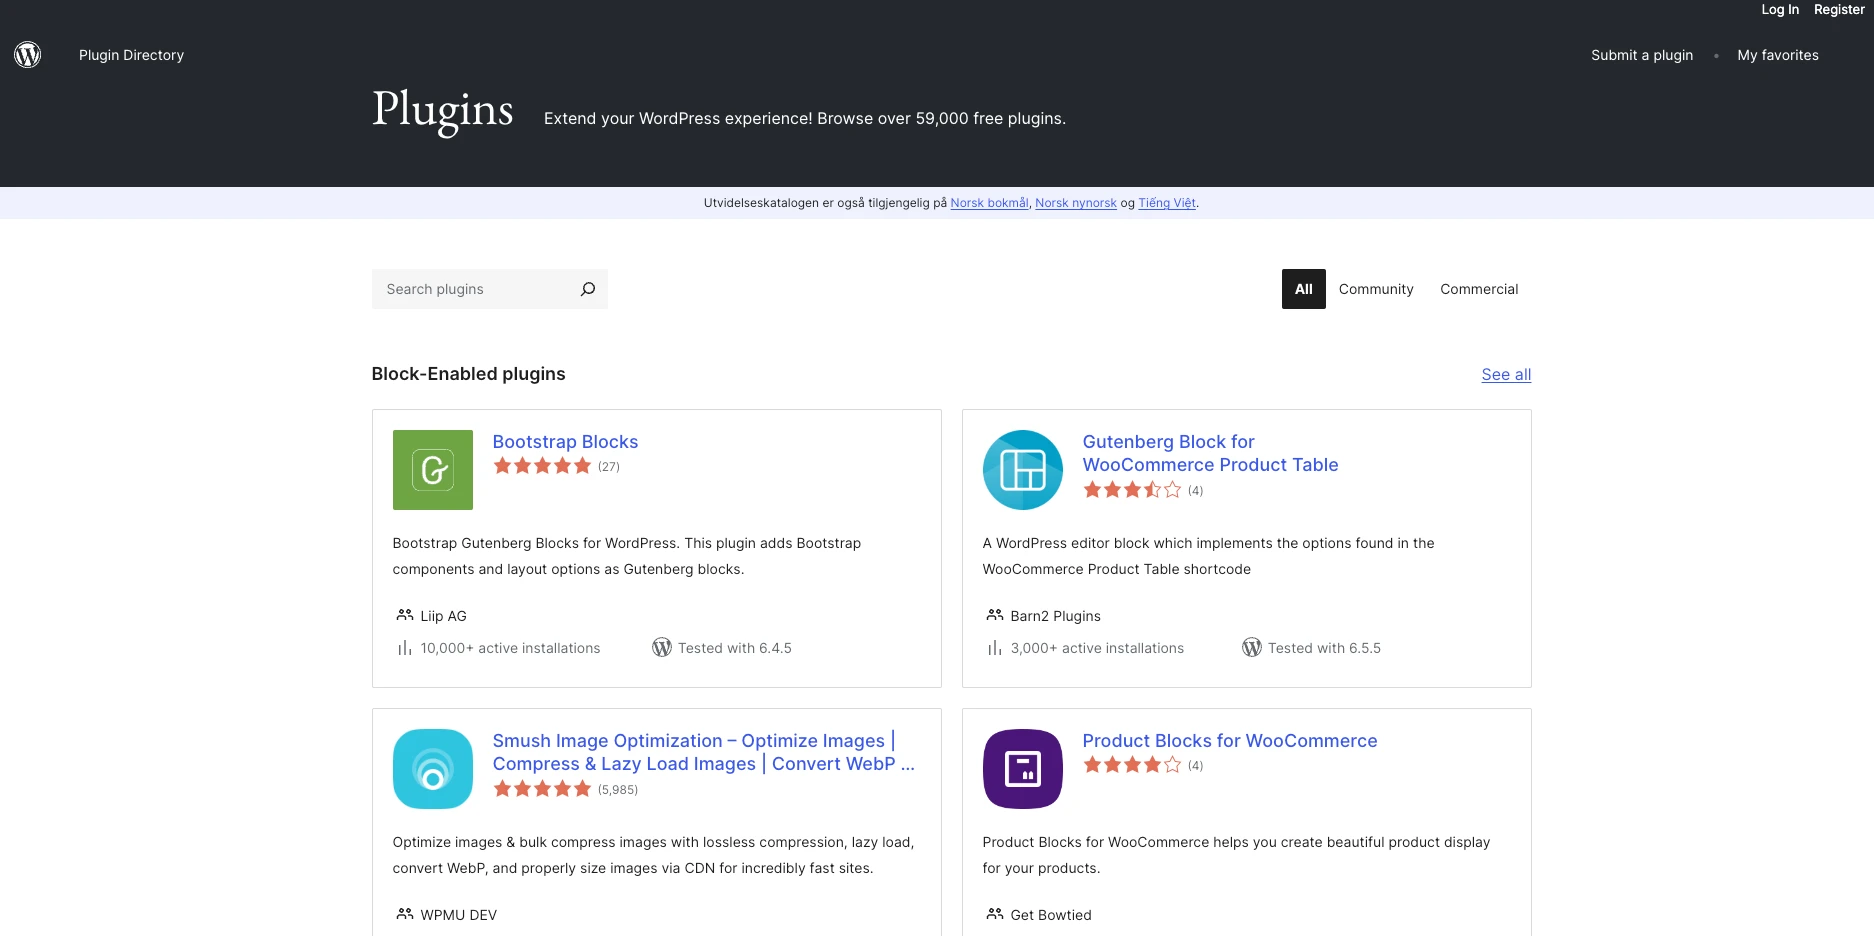Click See all for Block-Enabled plugins
The width and height of the screenshot is (1874, 936).
pos(1506,374)
